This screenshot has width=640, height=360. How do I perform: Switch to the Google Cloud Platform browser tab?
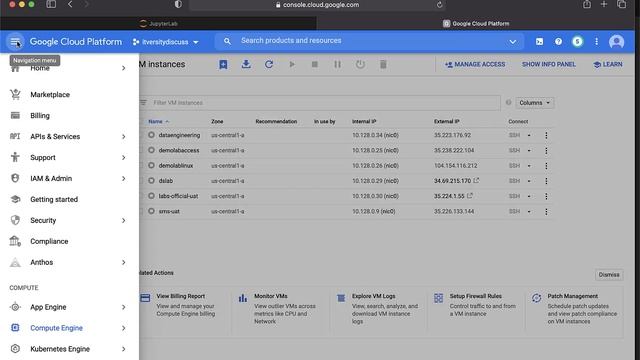pyautogui.click(x=476, y=24)
